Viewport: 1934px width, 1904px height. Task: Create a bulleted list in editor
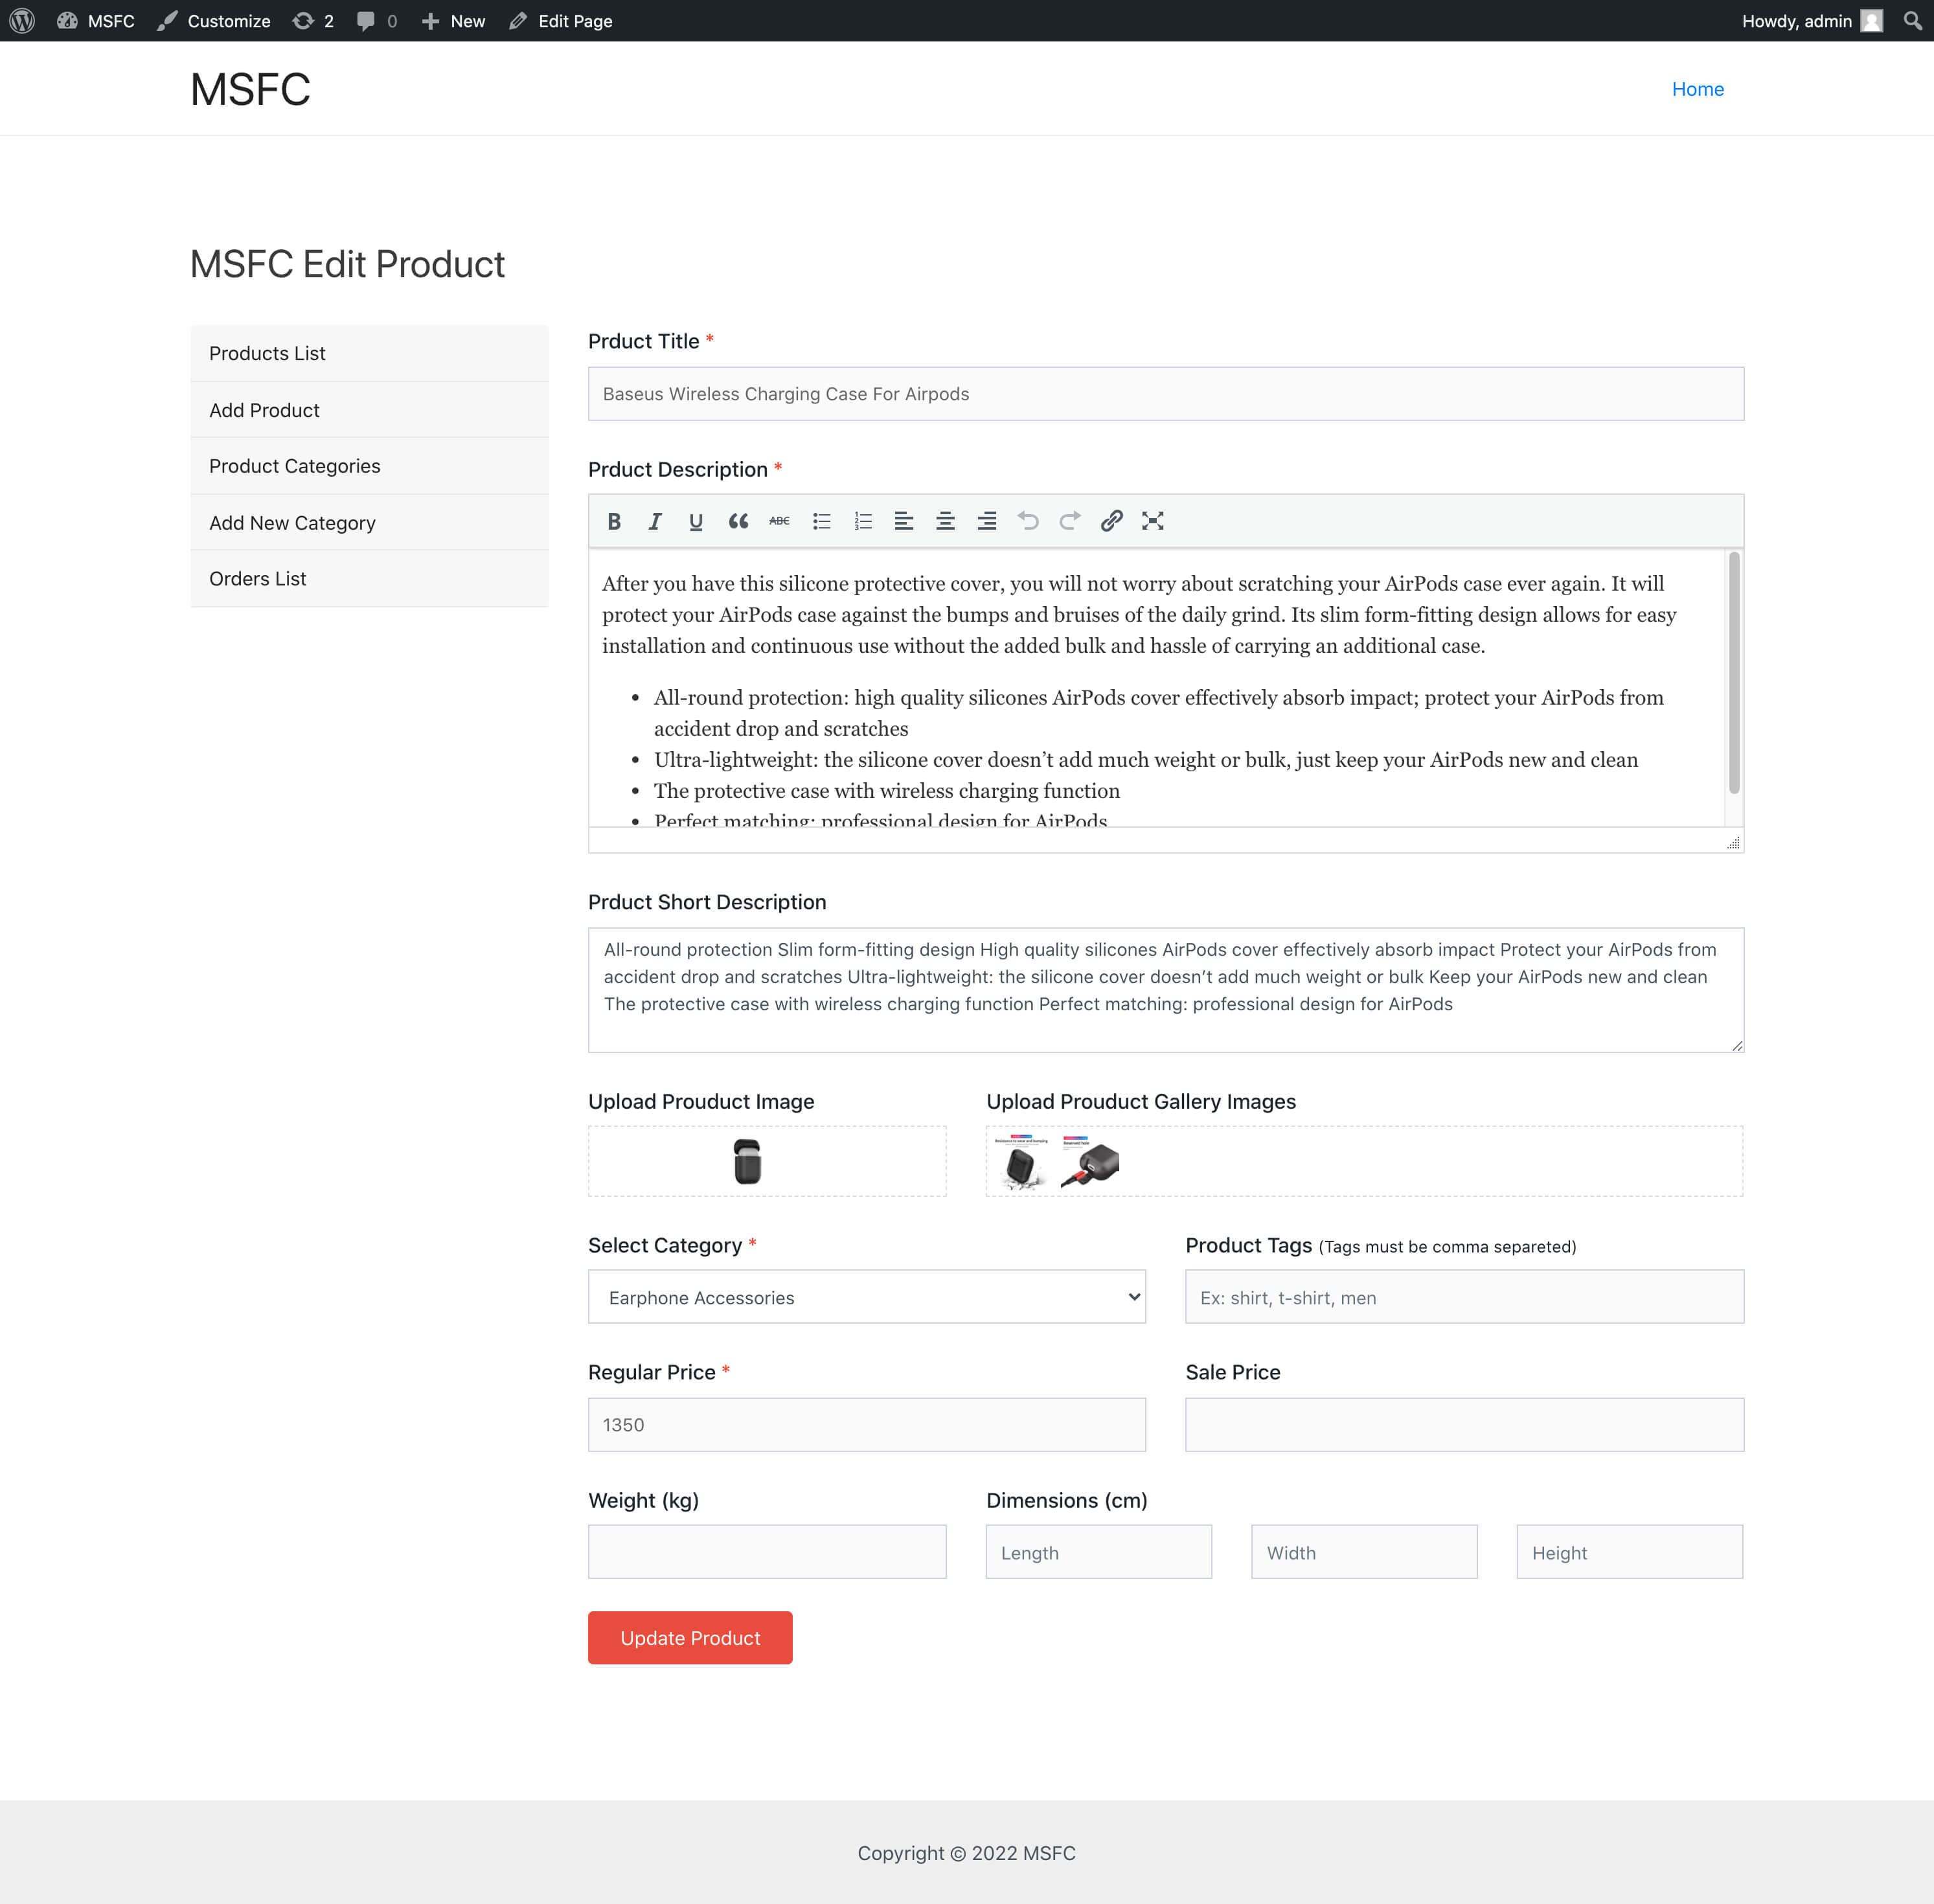tap(821, 521)
